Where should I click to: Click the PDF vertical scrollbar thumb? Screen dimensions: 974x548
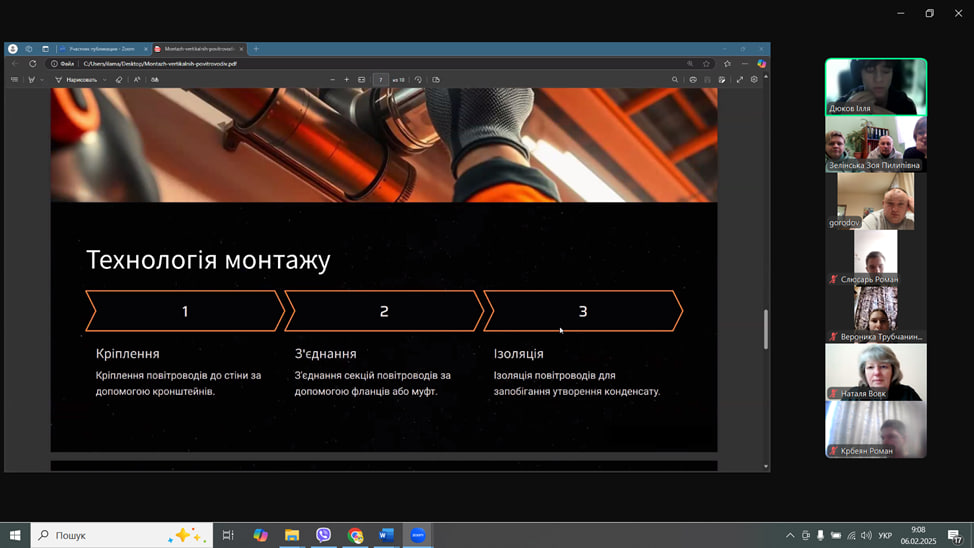pyautogui.click(x=766, y=329)
